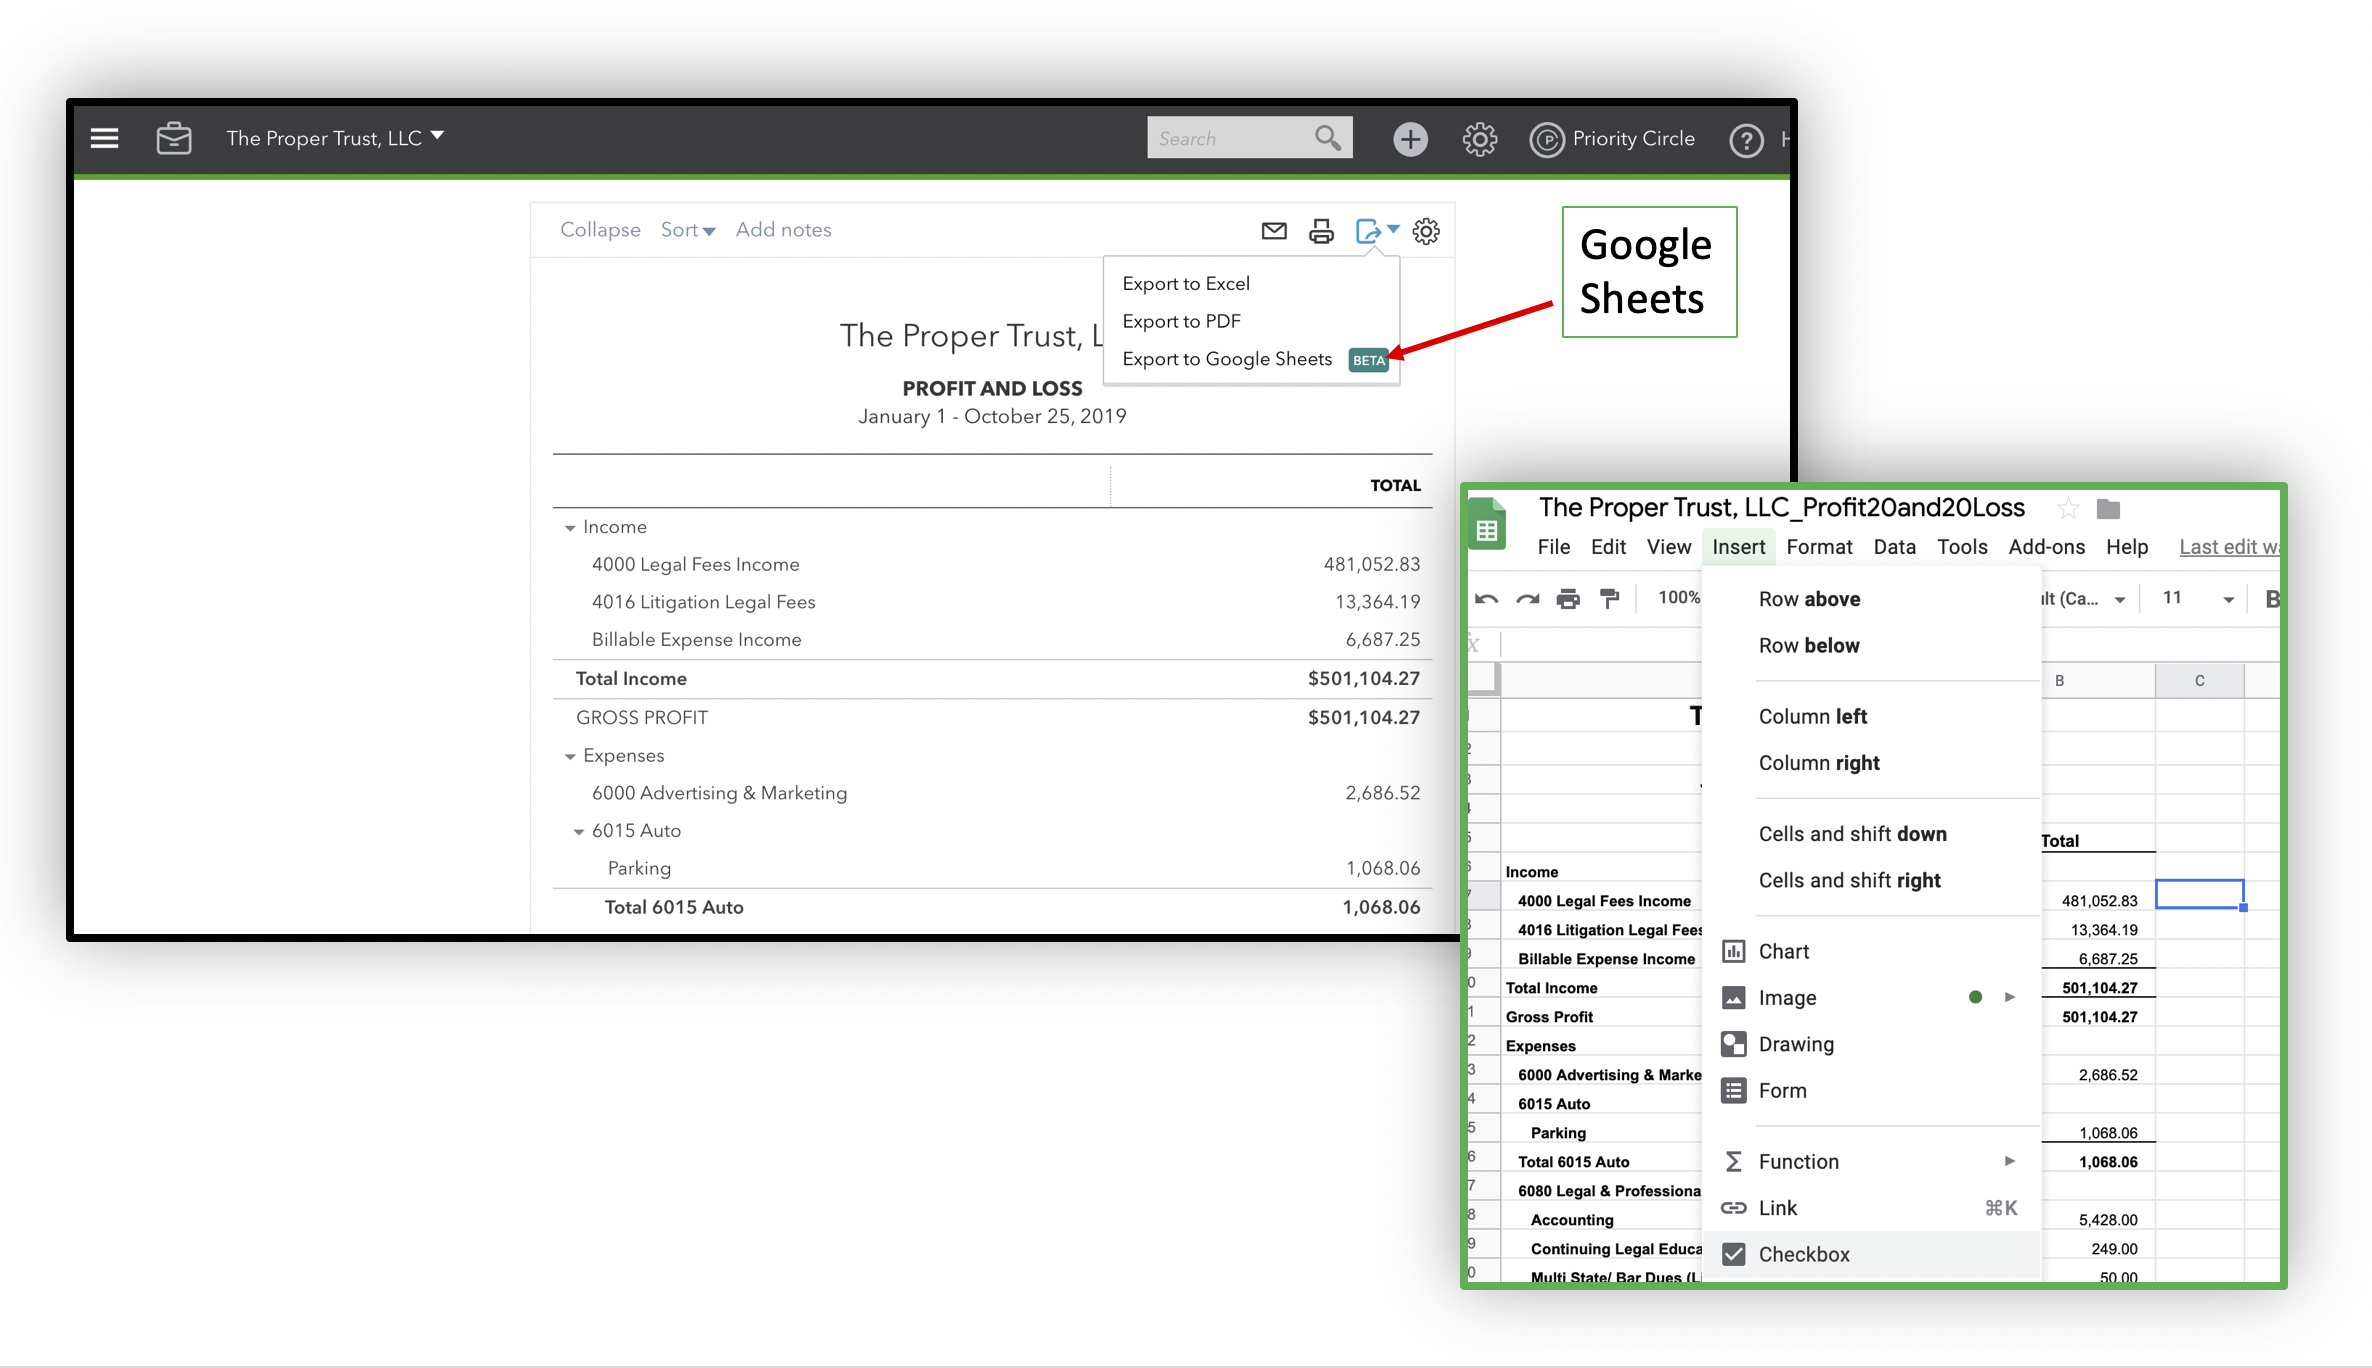
Task: Open the Format menu in Sheets
Action: click(x=1819, y=547)
